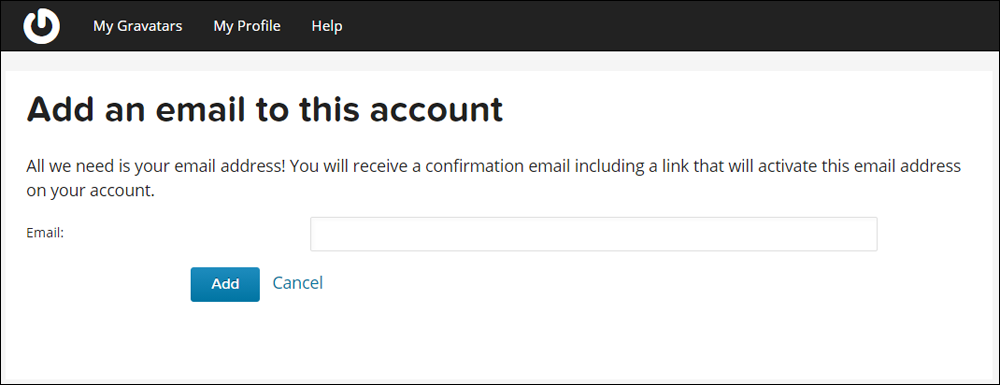1000x385 pixels.
Task: Open the Help menu item
Action: pos(327,26)
